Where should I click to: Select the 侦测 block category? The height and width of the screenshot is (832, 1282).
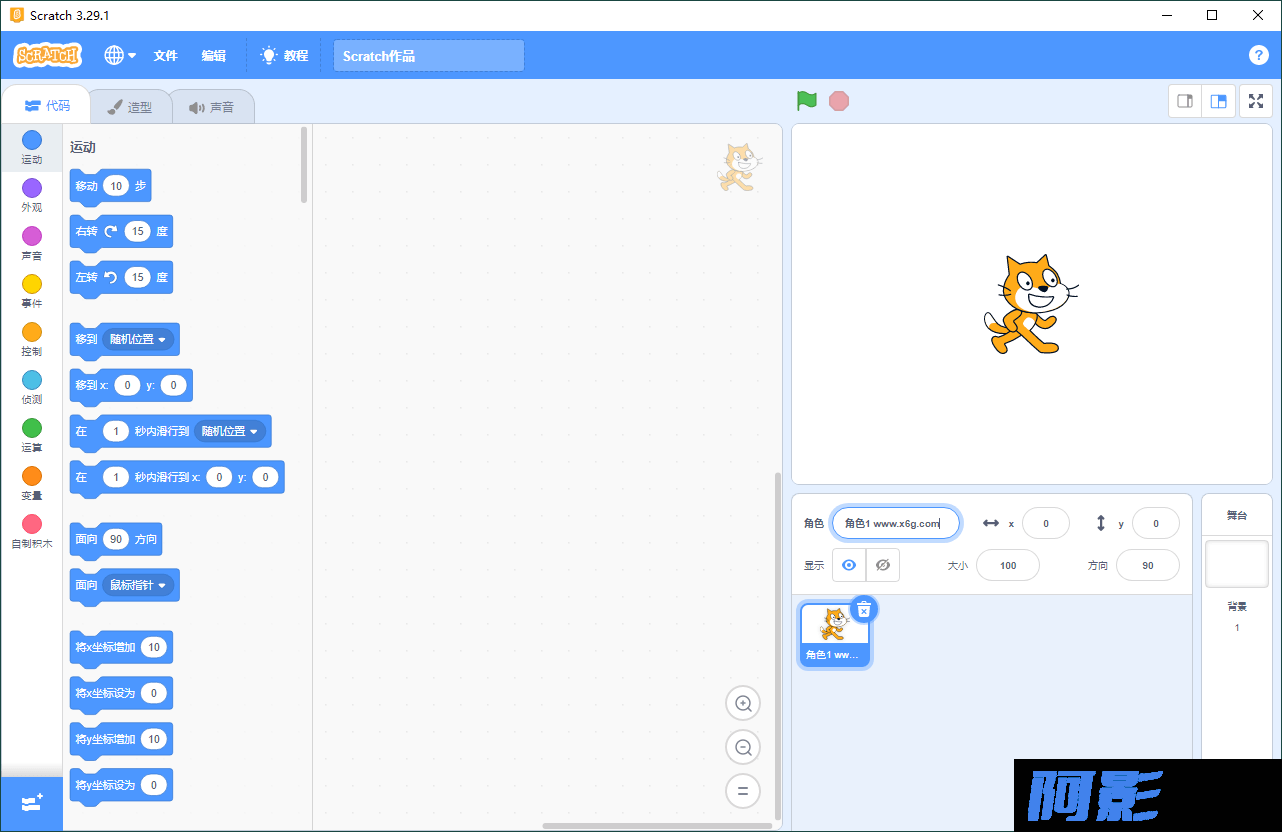point(32,387)
